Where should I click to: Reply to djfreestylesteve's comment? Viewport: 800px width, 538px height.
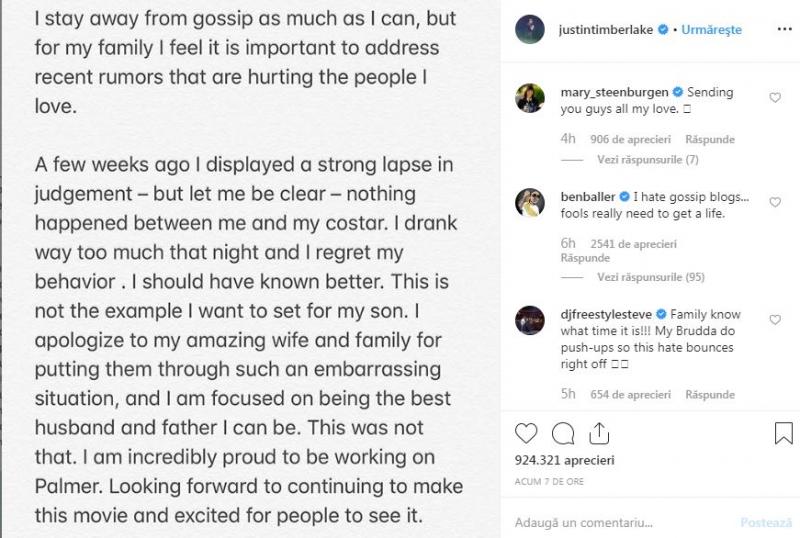712,394
